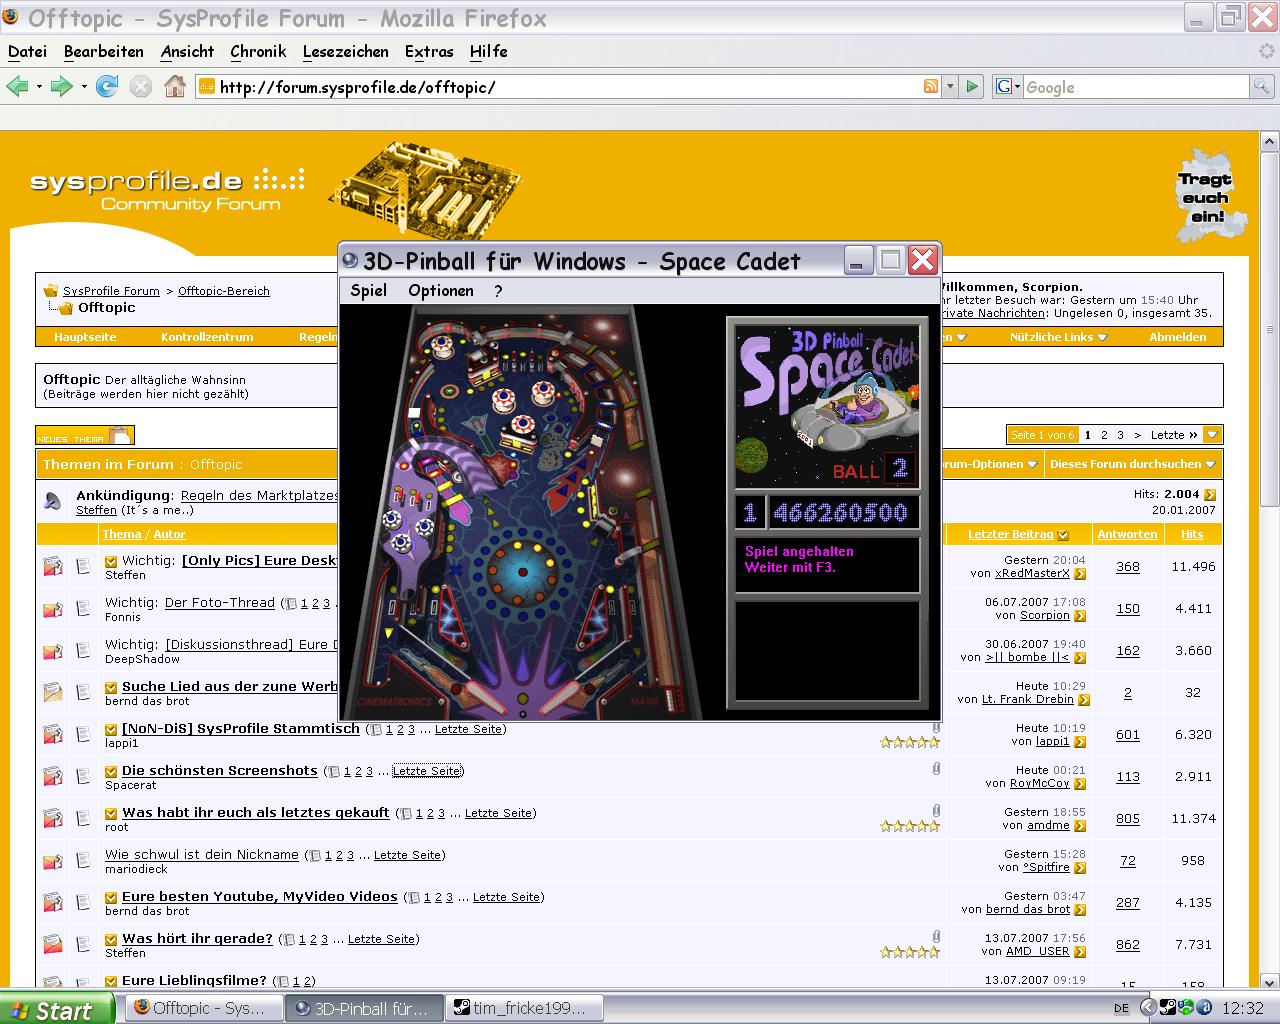Switch to 'tim_fricke199...' Steam taskbar button
Screen dimensions: 1280x1024
pos(526,1008)
